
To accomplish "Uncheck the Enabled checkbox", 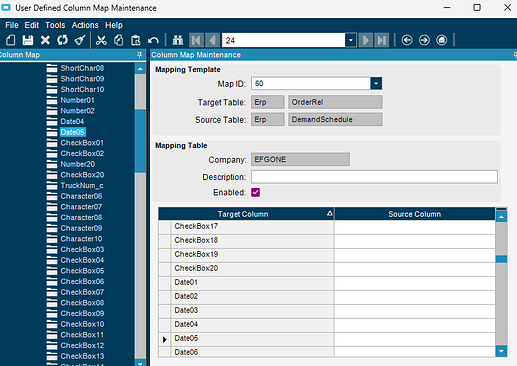I will [255, 192].
